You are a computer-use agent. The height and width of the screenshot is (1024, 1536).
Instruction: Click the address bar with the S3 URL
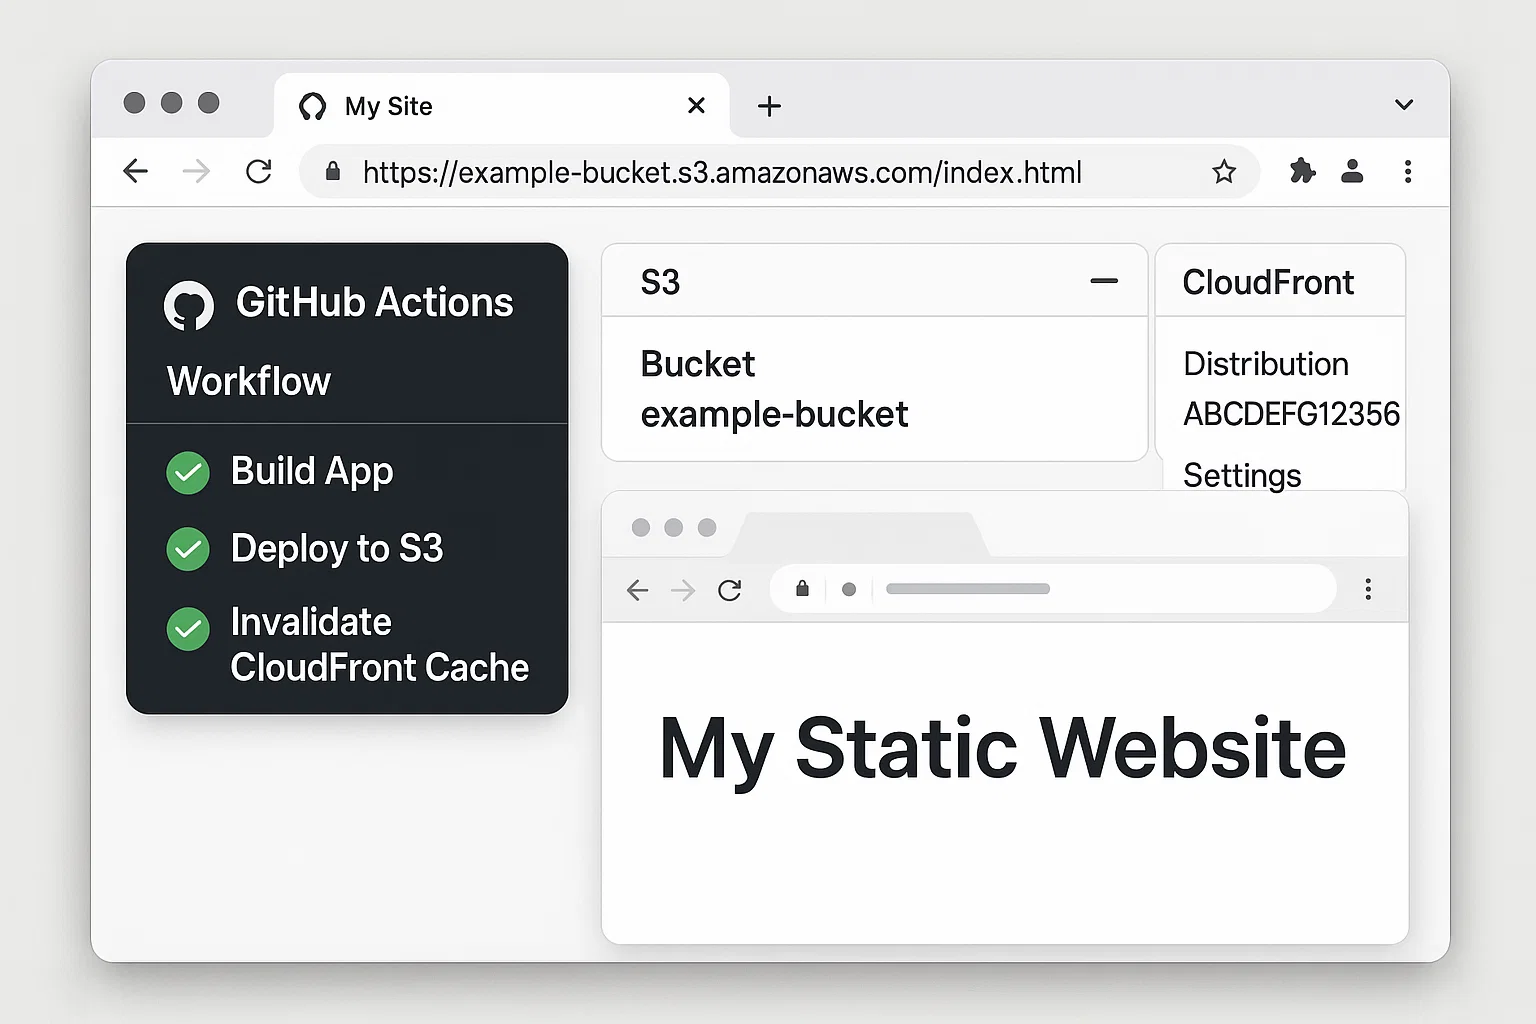pos(779,172)
